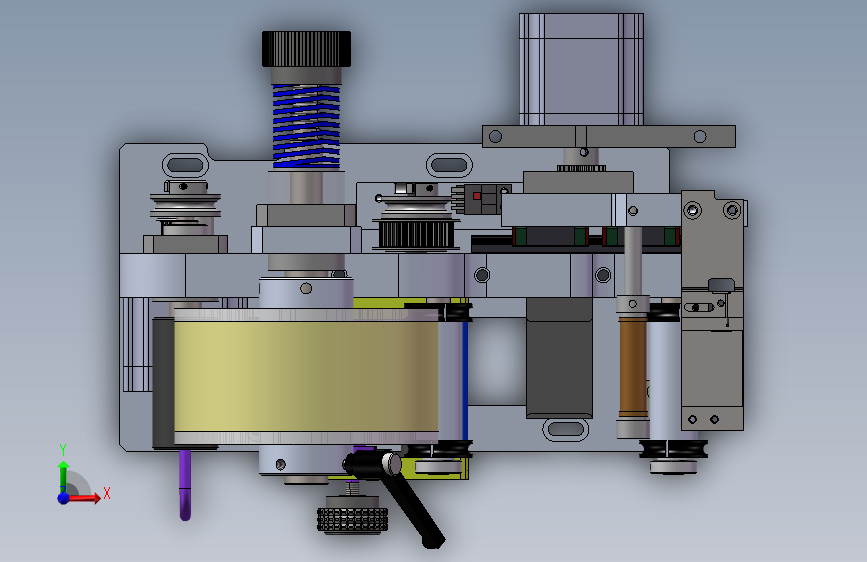867x562 pixels.
Task: Click the Y axis label text
Action: [63, 450]
